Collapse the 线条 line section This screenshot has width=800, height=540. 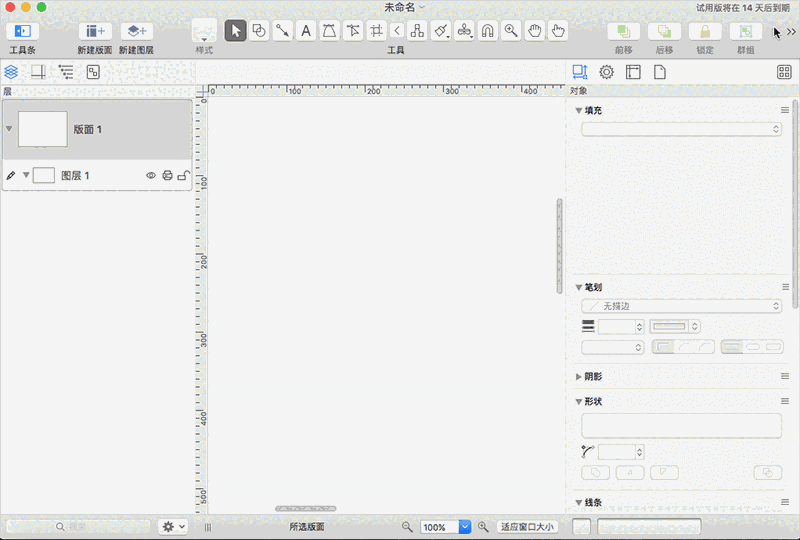(579, 502)
